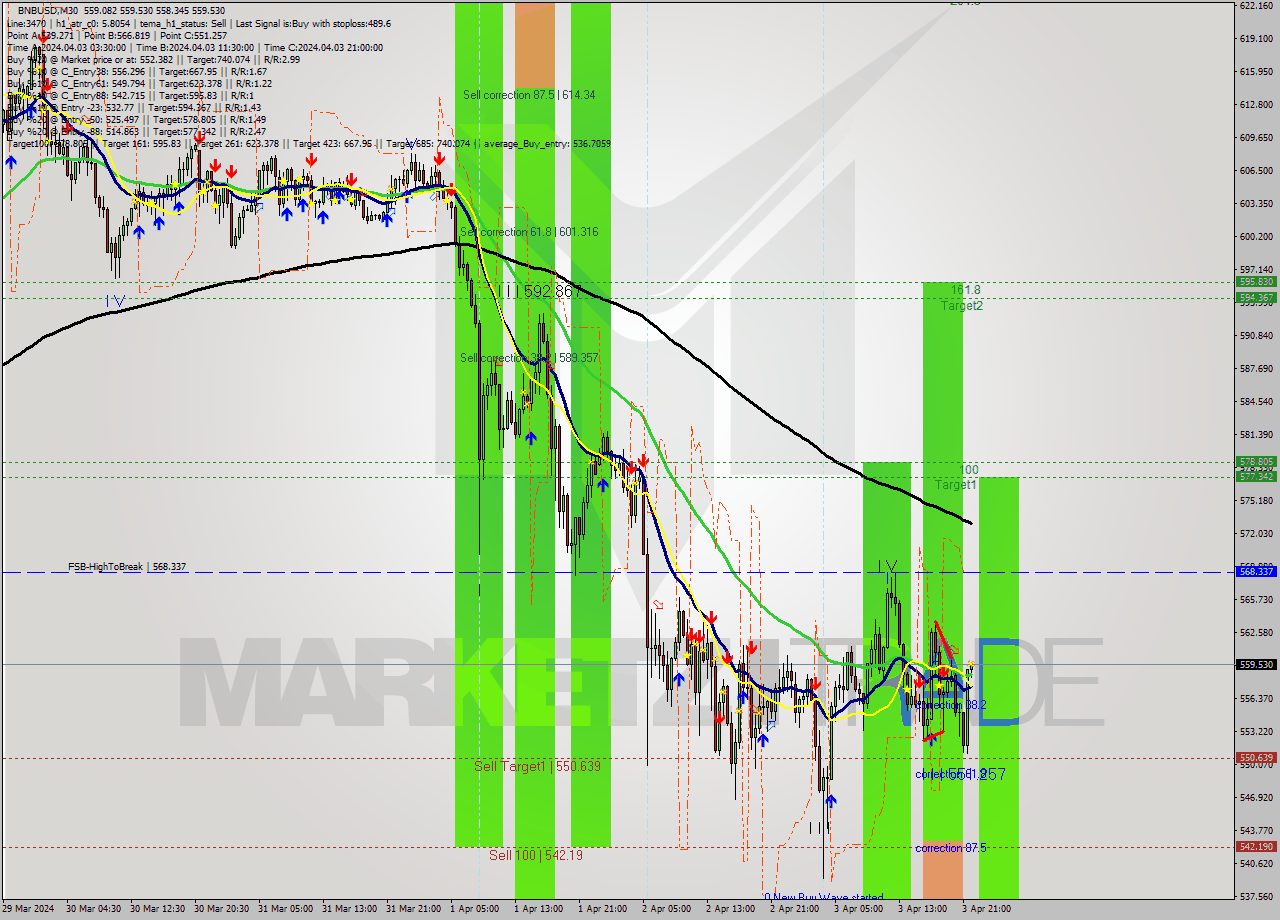Viewport: 1280px width, 920px height.
Task: Click the '31 Mar 21:00' time label
Action: click(x=413, y=909)
